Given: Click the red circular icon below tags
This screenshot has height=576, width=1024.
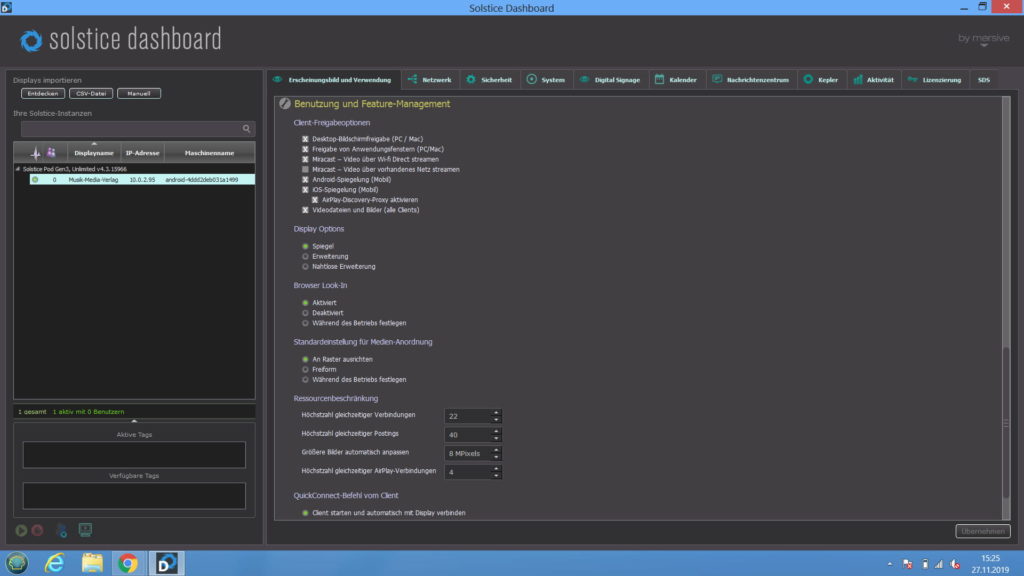Looking at the screenshot, I should click(x=37, y=530).
